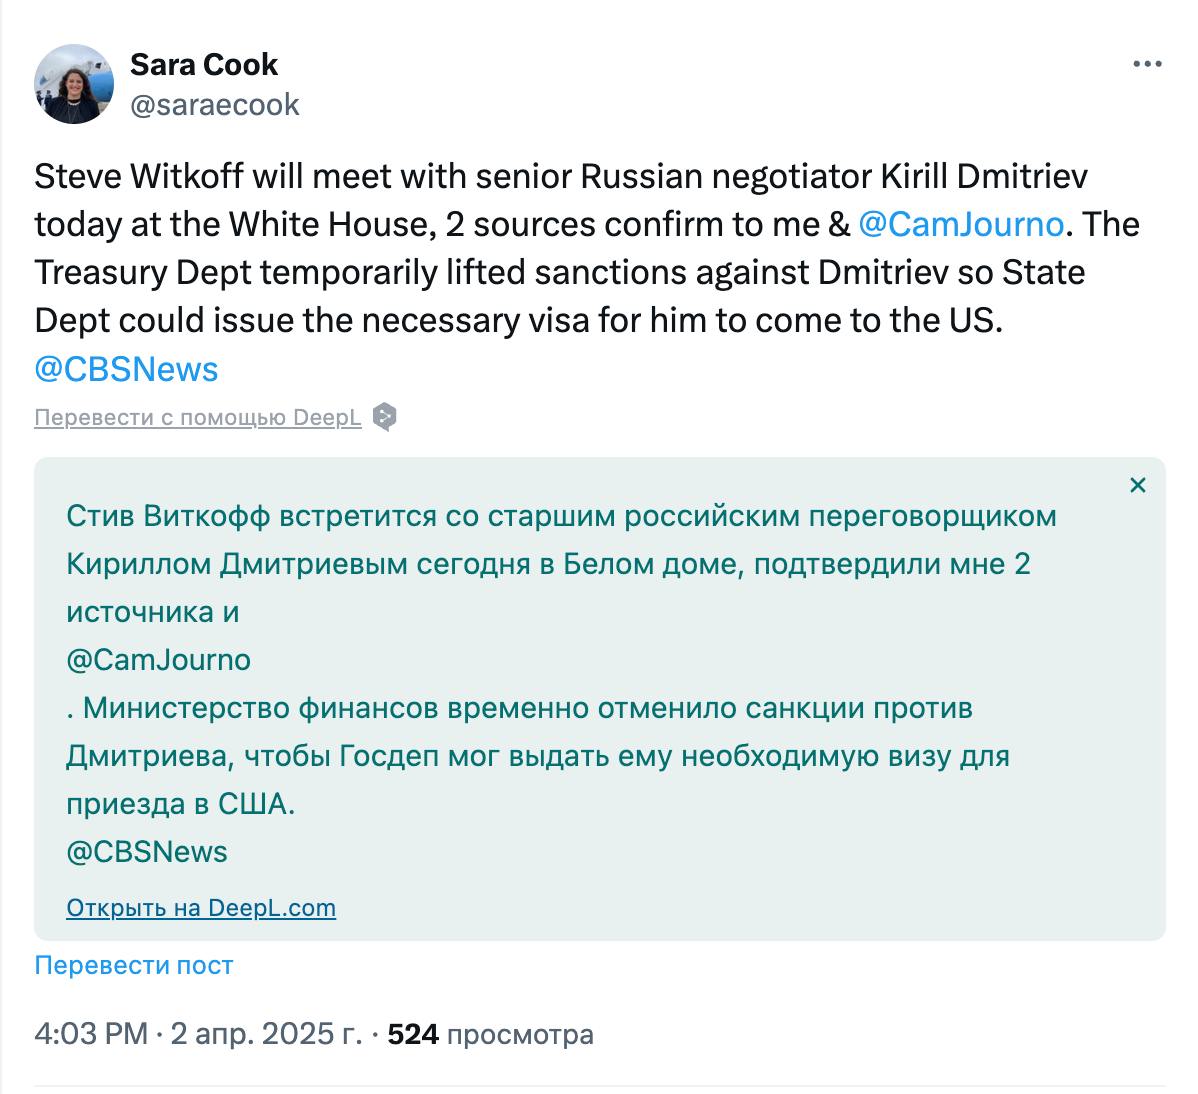The image size is (1198, 1094).
Task: Click the "2 апр. 2025 г." date
Action: click(x=266, y=1034)
